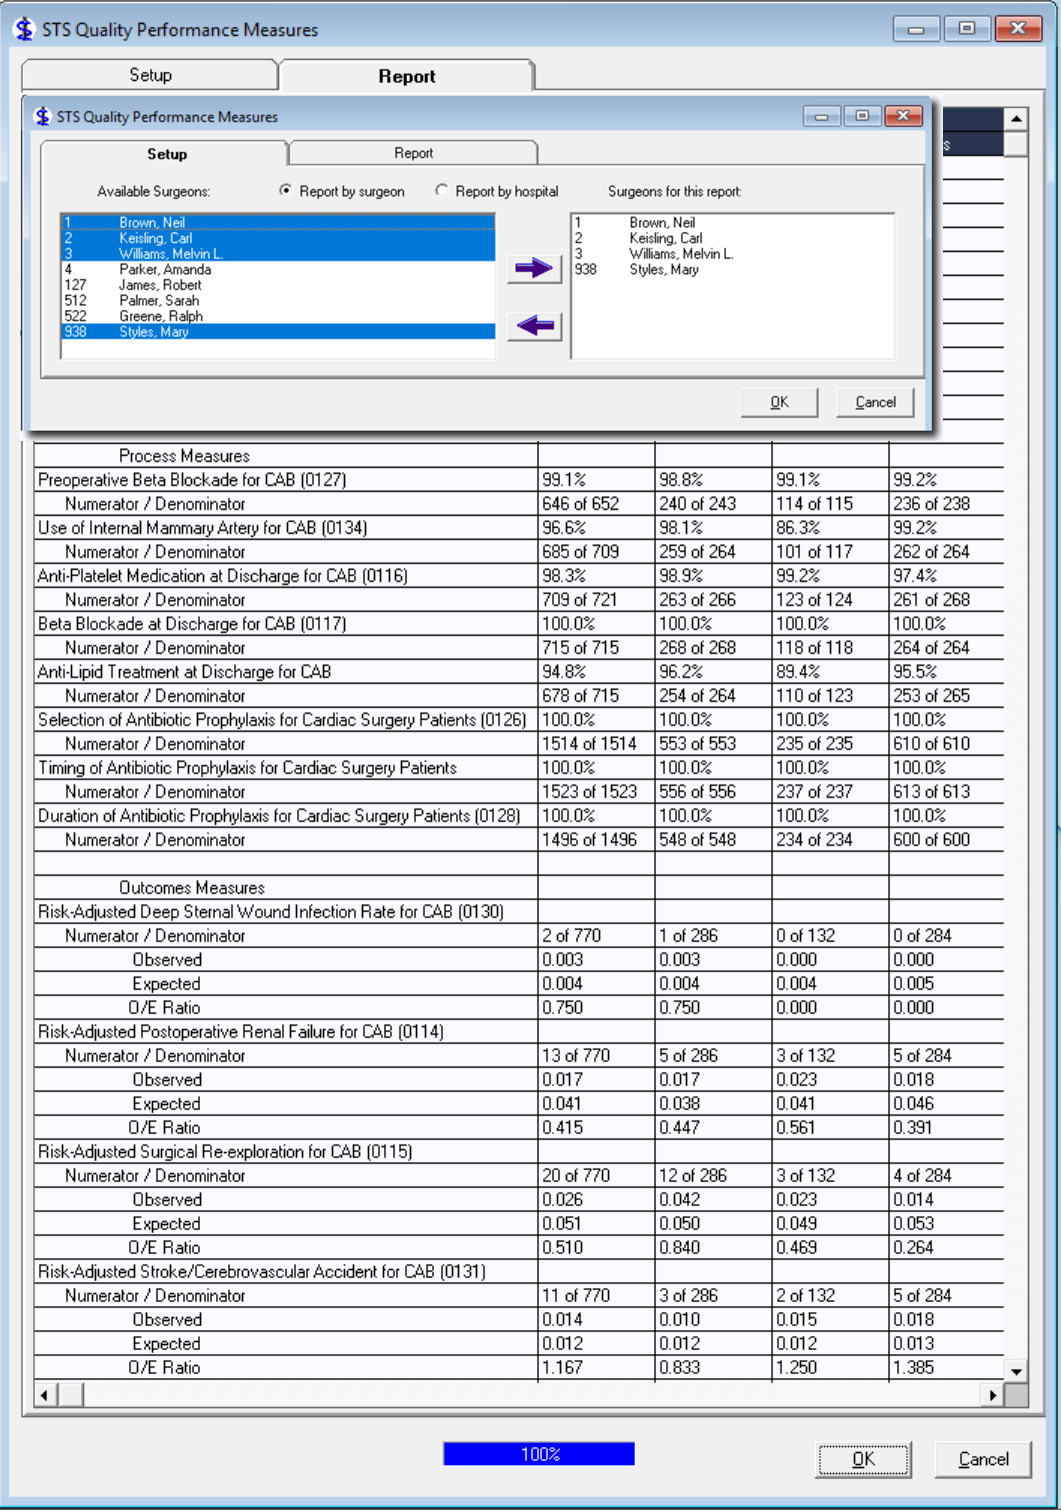Maximize the outer report window
Viewport: 1061px width, 1510px height.
pyautogui.click(x=967, y=29)
